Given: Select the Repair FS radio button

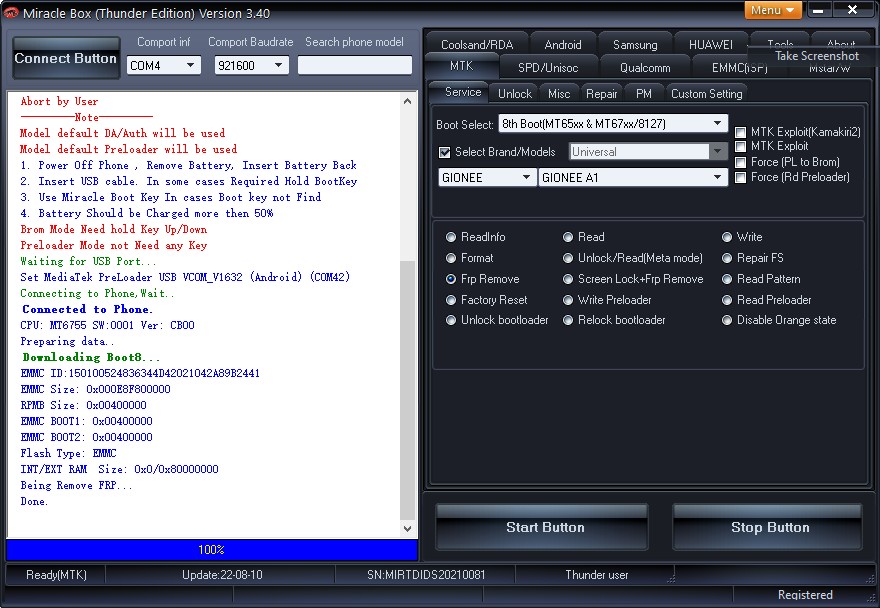Looking at the screenshot, I should pos(727,258).
